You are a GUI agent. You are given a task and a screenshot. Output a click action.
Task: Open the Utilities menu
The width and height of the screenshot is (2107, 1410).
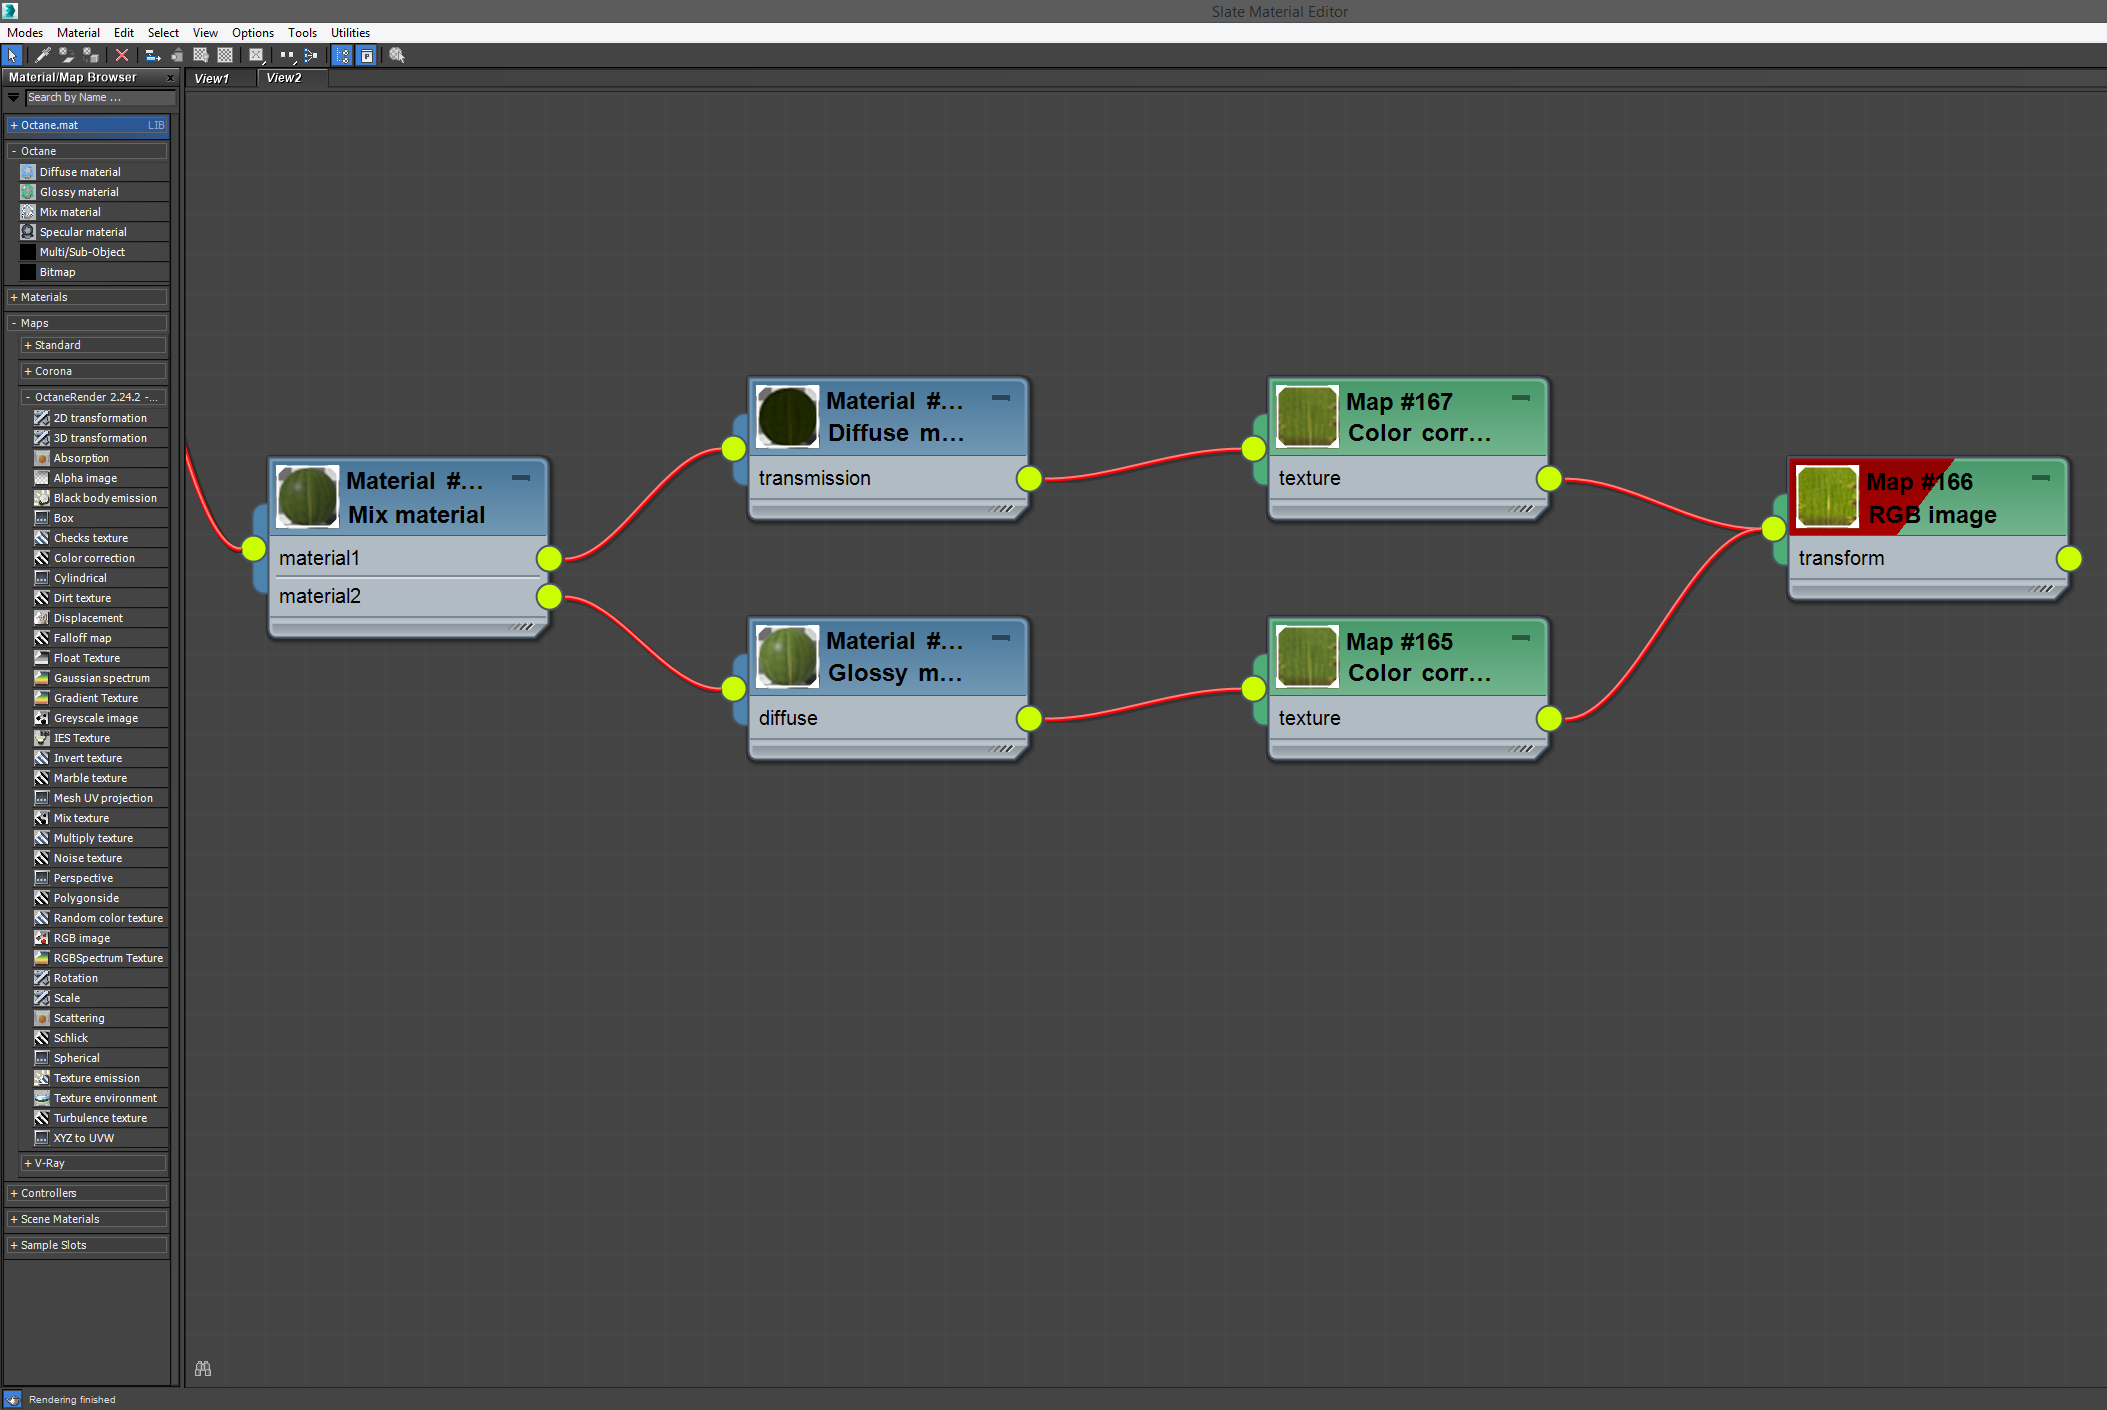pyautogui.click(x=350, y=33)
